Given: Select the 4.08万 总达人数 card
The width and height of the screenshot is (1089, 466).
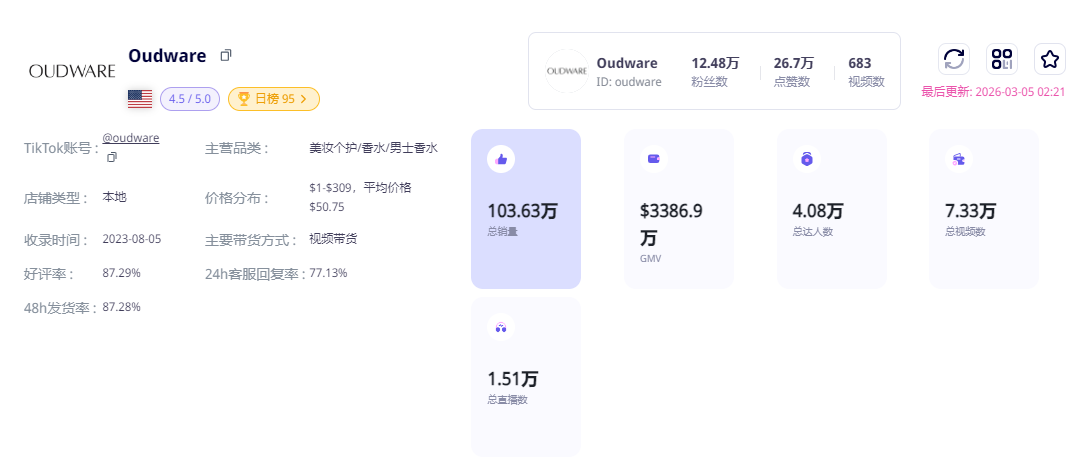Looking at the screenshot, I should (831, 209).
